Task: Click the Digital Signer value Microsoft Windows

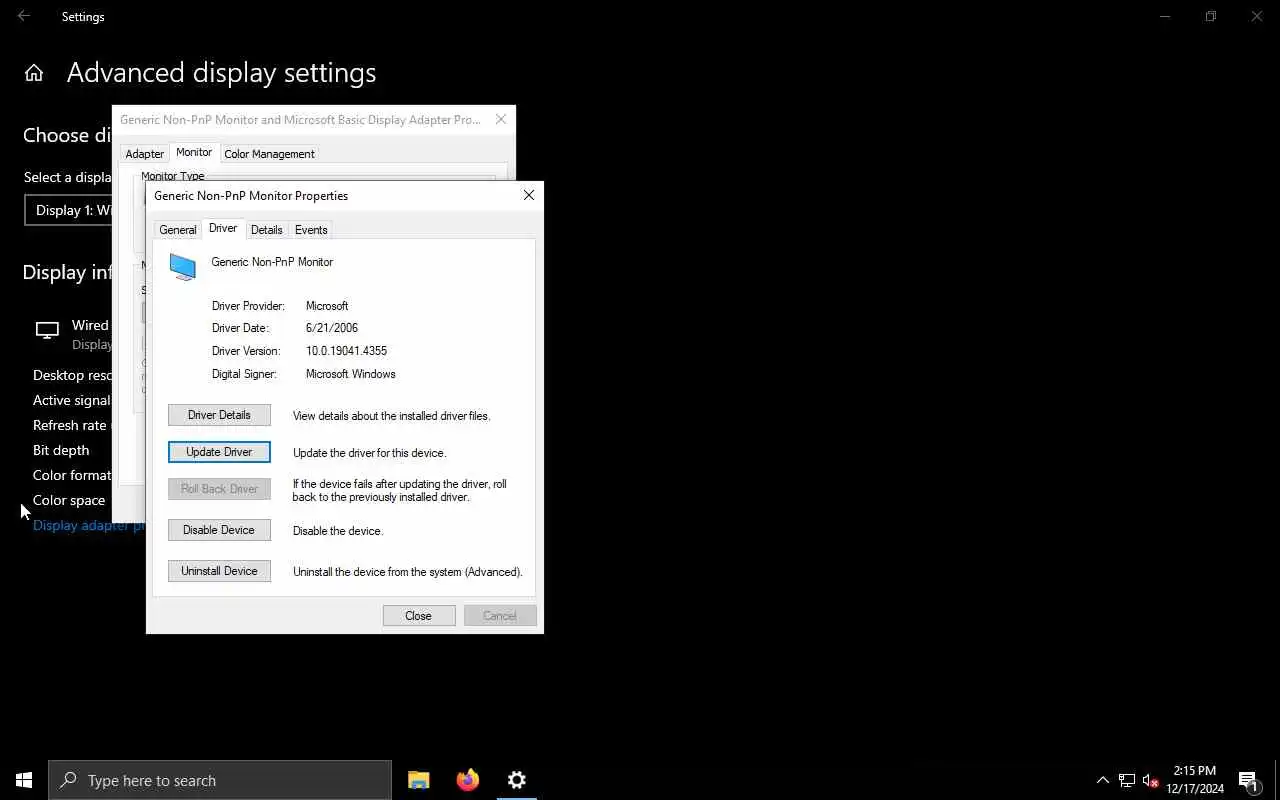Action: [x=351, y=374]
